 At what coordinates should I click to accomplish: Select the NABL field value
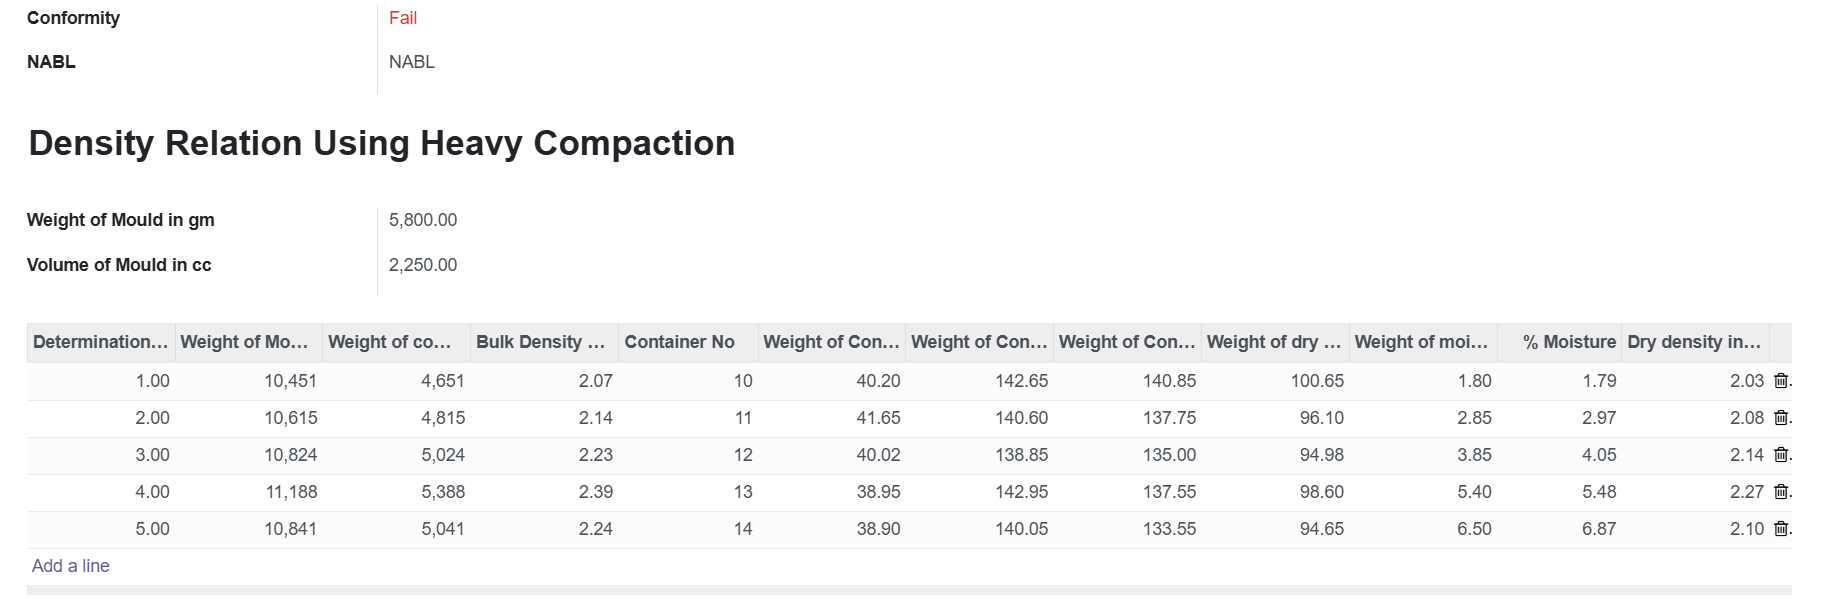coord(412,62)
